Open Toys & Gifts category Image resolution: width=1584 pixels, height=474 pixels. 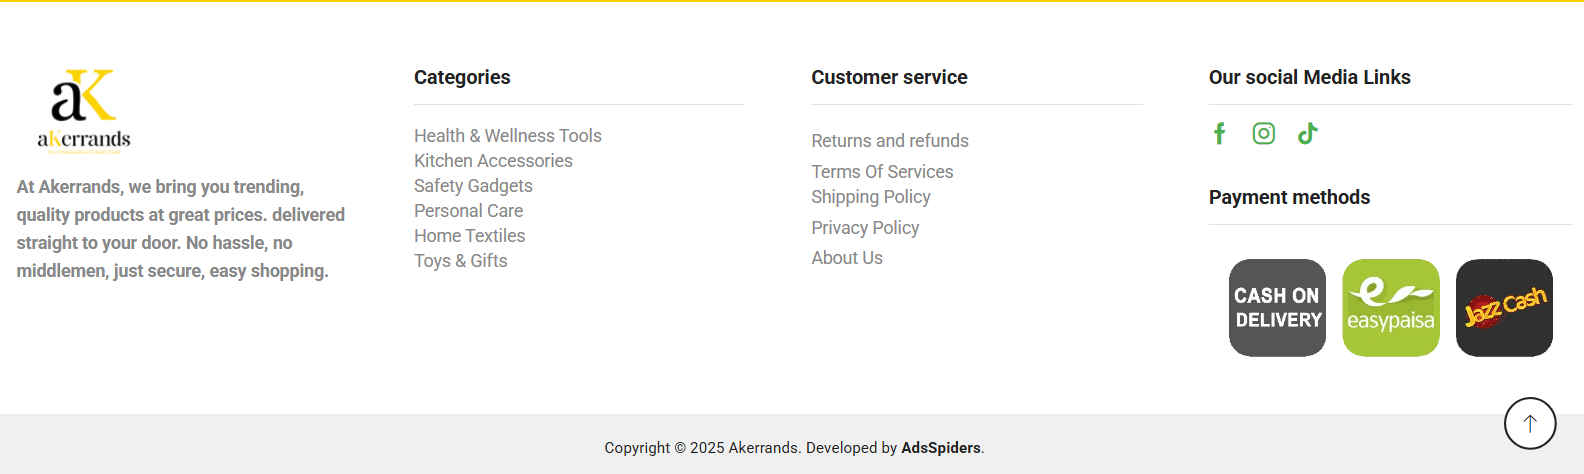[461, 261]
